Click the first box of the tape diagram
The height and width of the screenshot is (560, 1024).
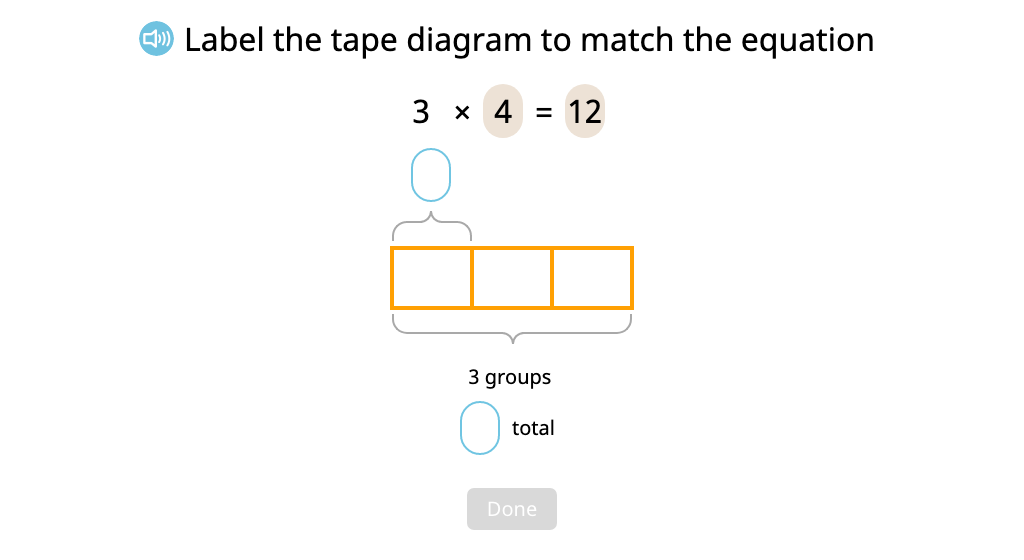coord(431,278)
